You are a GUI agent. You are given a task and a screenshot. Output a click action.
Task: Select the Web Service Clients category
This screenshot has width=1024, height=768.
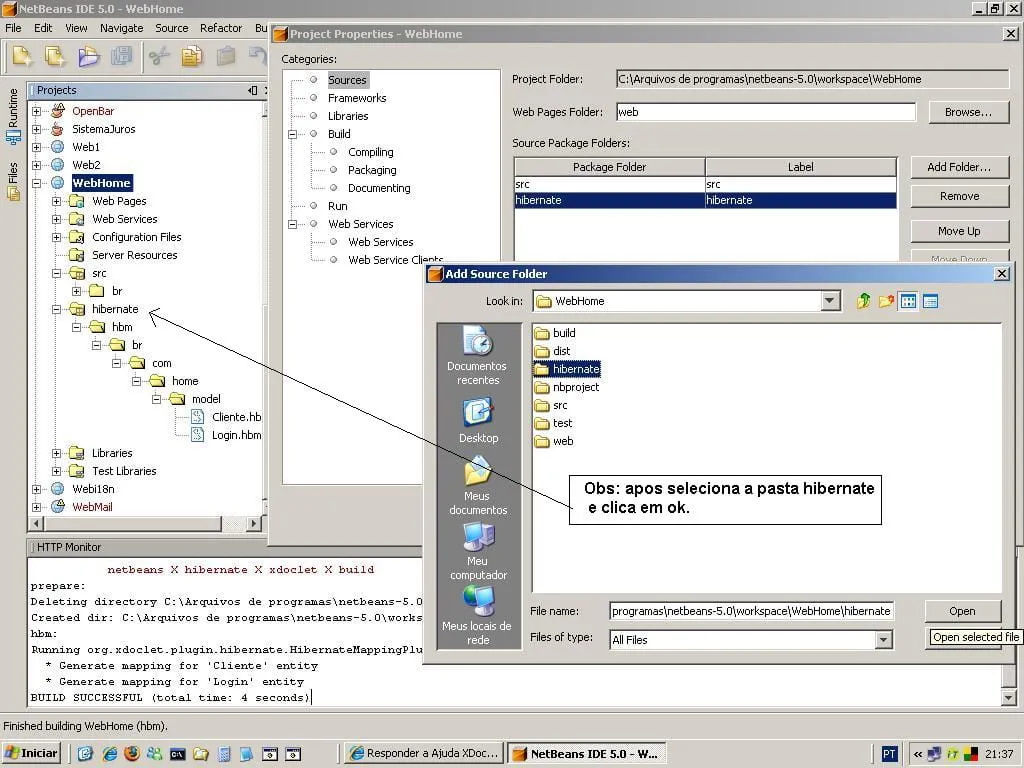click(395, 260)
